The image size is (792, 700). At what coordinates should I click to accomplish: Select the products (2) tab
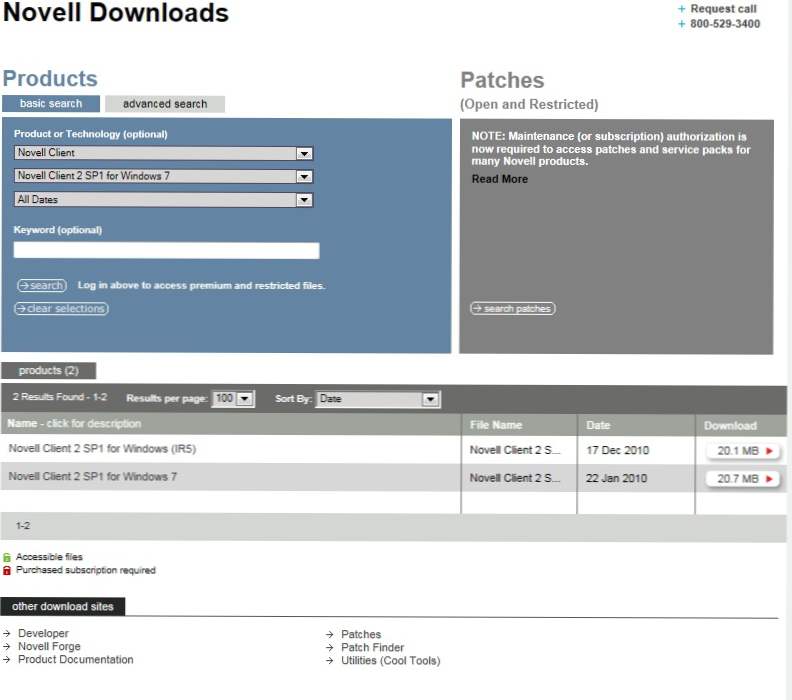(48, 371)
